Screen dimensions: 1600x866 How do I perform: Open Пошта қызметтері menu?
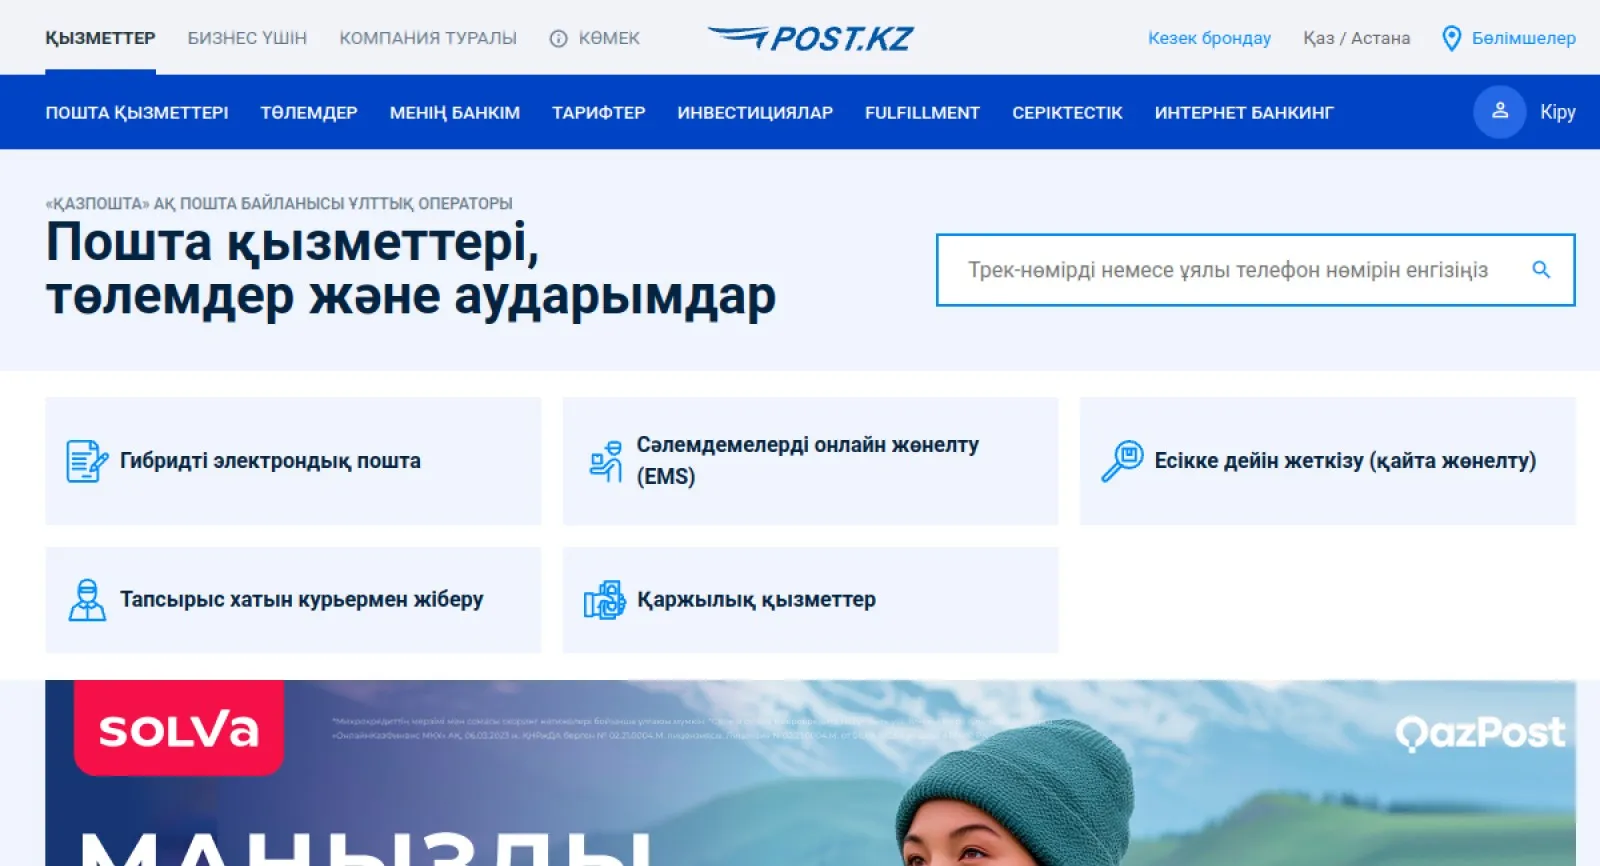click(137, 113)
